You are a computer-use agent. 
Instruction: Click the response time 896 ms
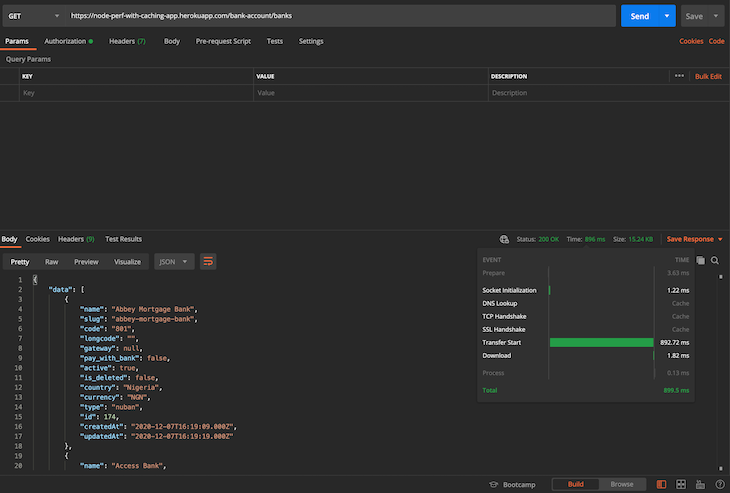point(595,239)
